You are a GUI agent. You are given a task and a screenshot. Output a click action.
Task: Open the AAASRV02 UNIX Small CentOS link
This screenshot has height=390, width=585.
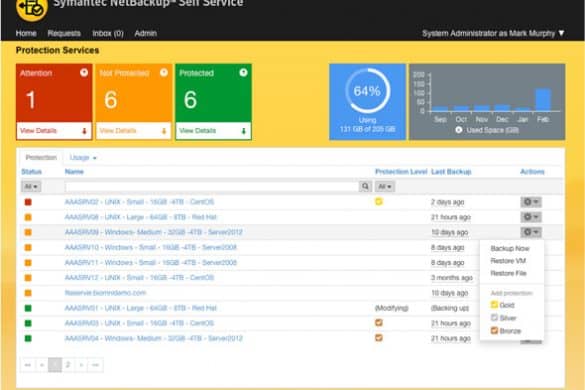(x=140, y=202)
